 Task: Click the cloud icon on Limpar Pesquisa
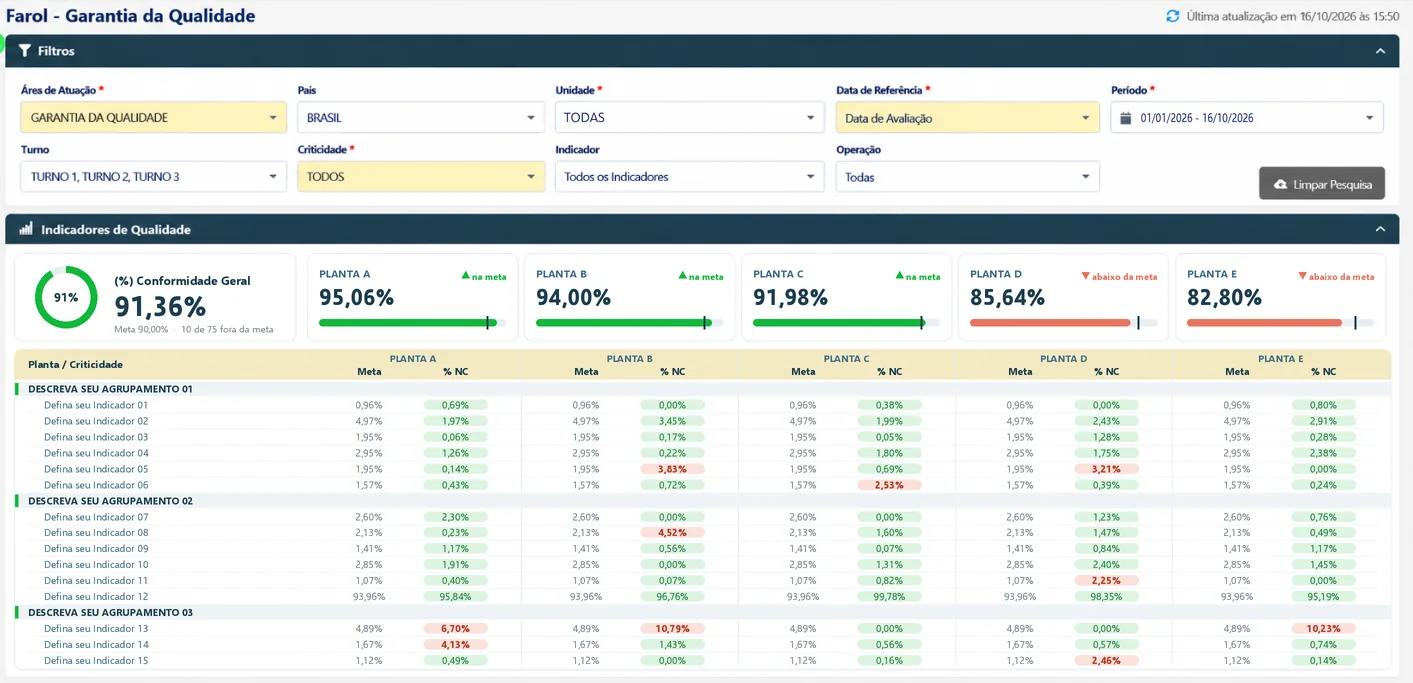[1280, 185]
